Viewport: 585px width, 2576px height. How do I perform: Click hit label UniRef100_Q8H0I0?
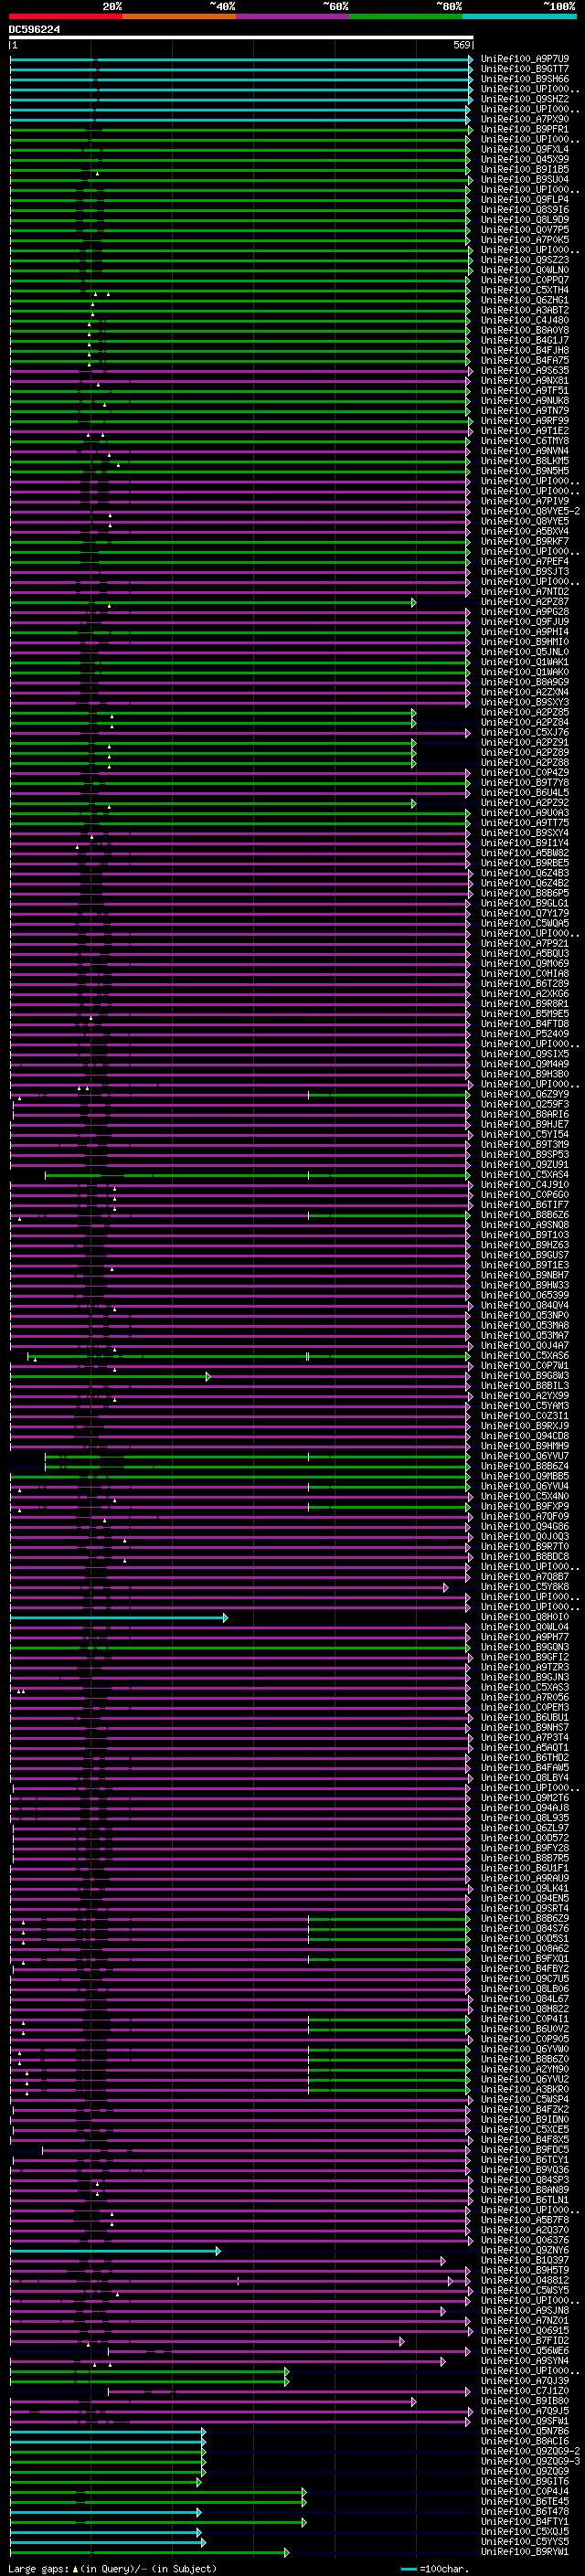tap(525, 1617)
